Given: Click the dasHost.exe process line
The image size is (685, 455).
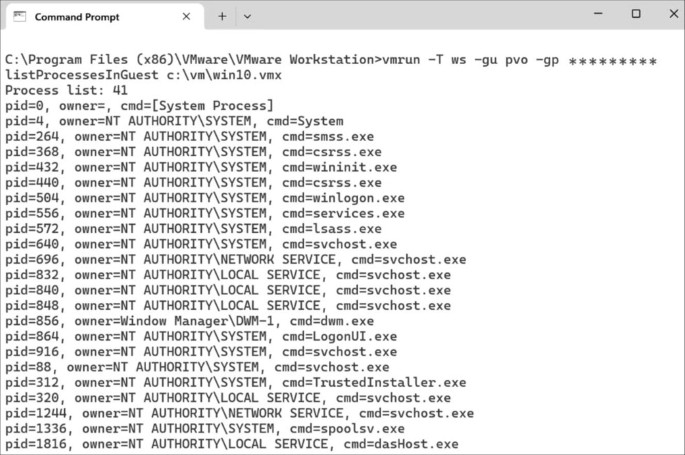Looking at the screenshot, I should [232, 443].
